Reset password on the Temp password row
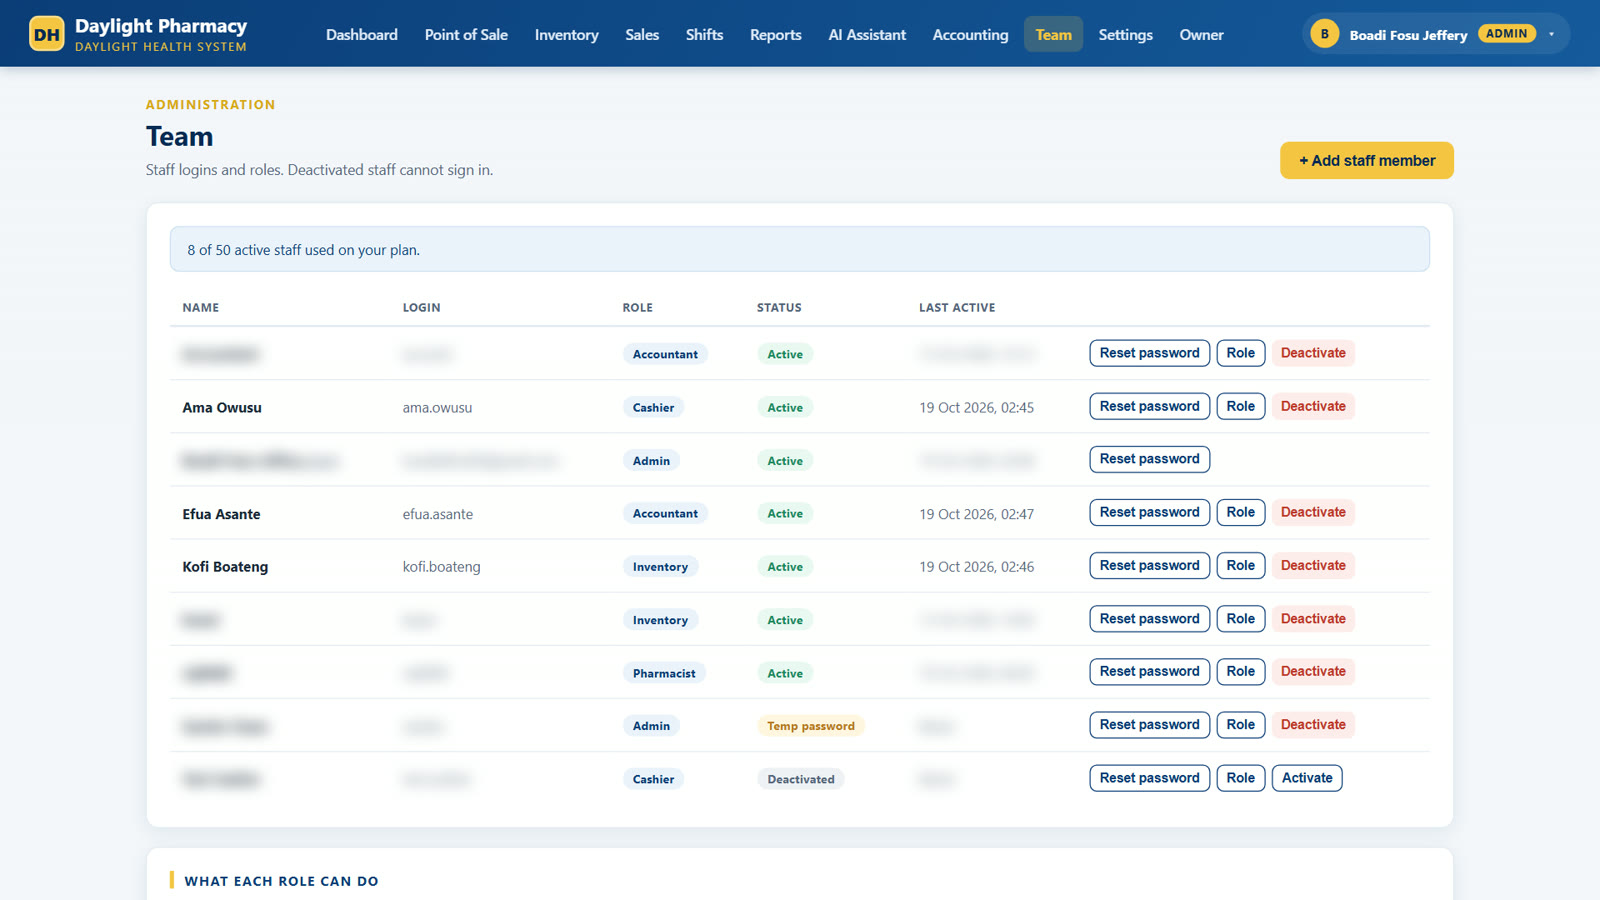The height and width of the screenshot is (900, 1600). click(x=1149, y=725)
